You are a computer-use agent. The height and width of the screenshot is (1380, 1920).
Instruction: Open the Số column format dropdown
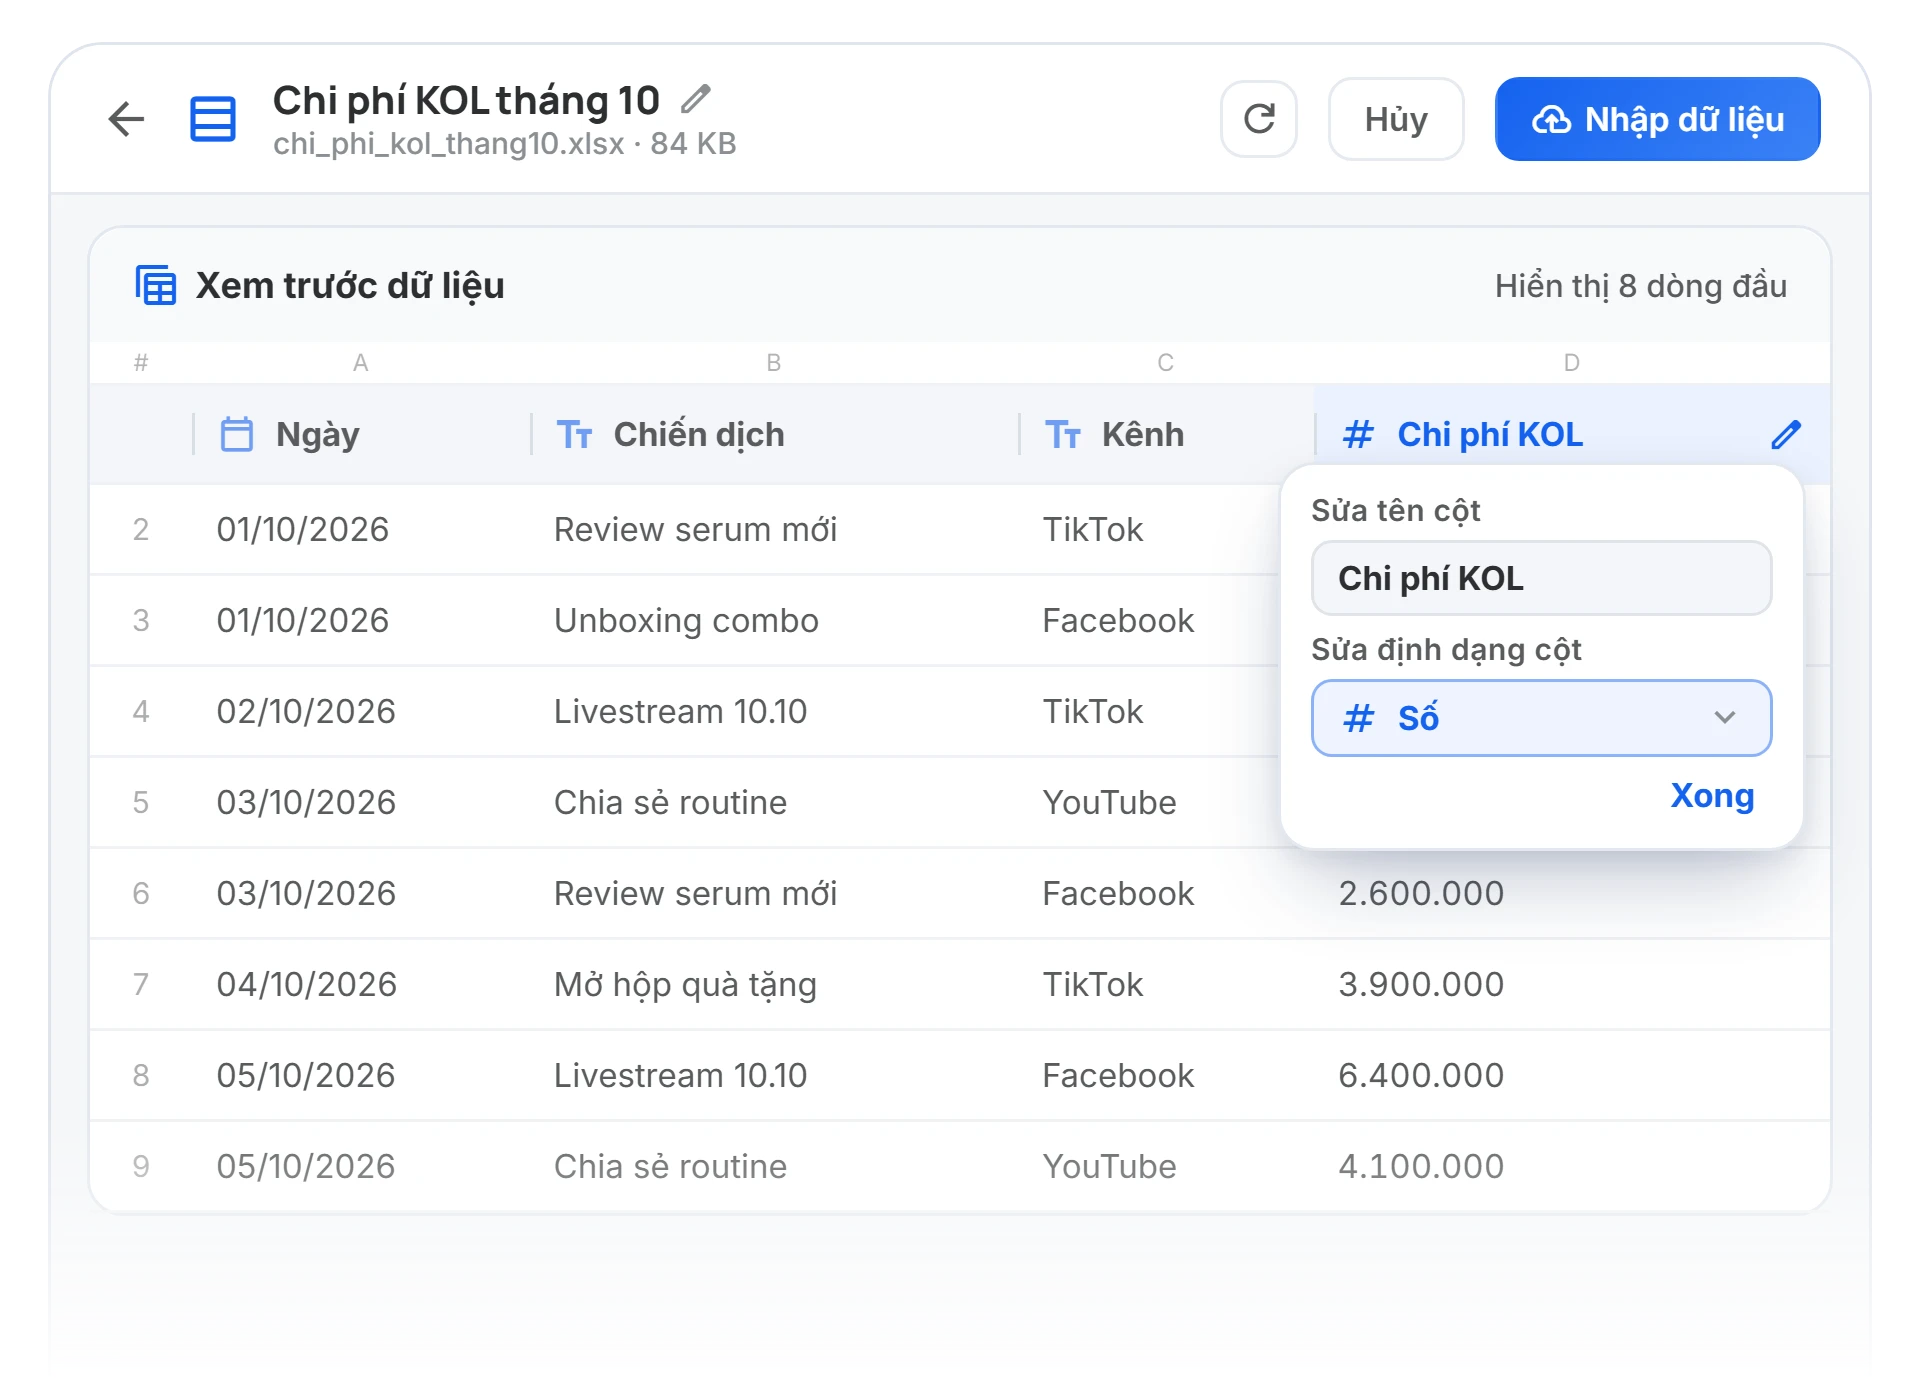point(1541,718)
